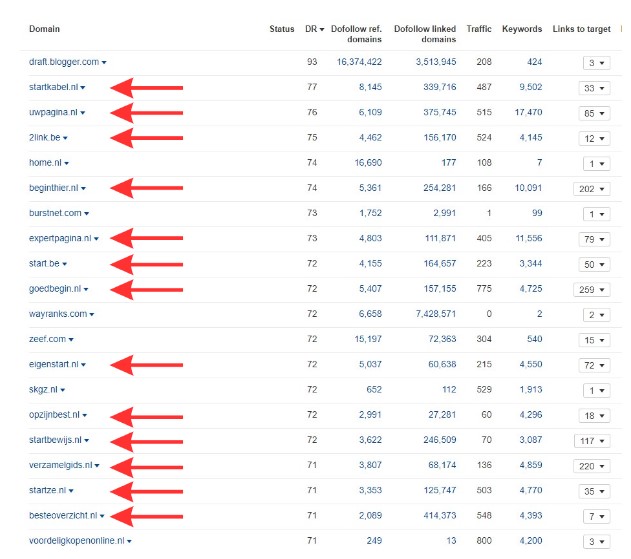Open the start.be domain link
Image resolution: width=631 pixels, height=559 pixels.
[44, 264]
